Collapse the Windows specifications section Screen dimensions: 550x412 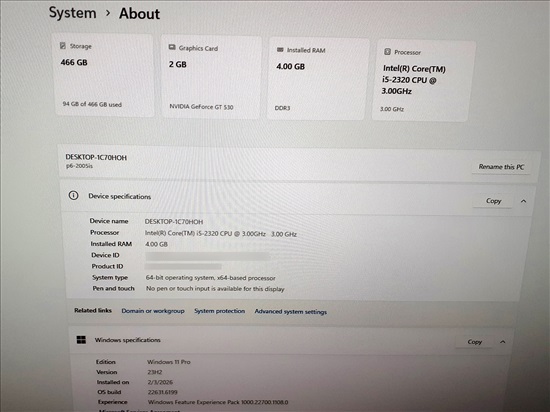[503, 342]
